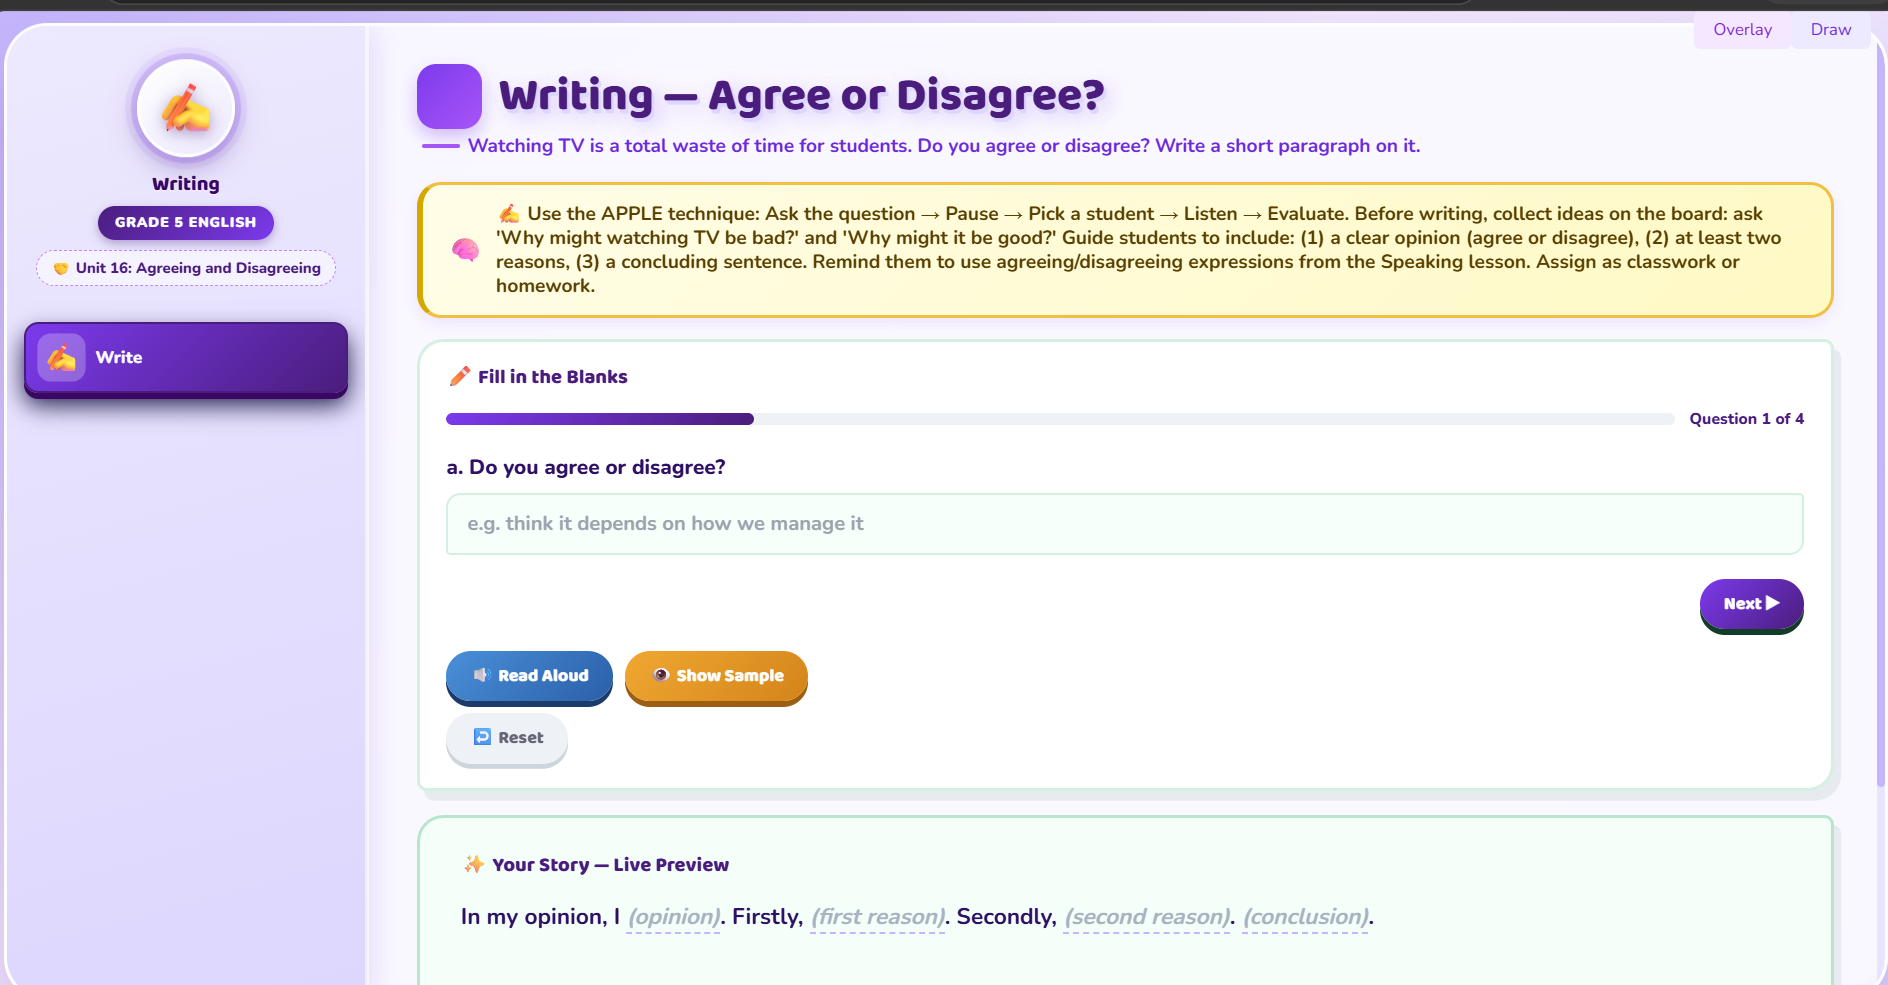Click the purple square beside the title
This screenshot has width=1888, height=985.
pyautogui.click(x=449, y=96)
